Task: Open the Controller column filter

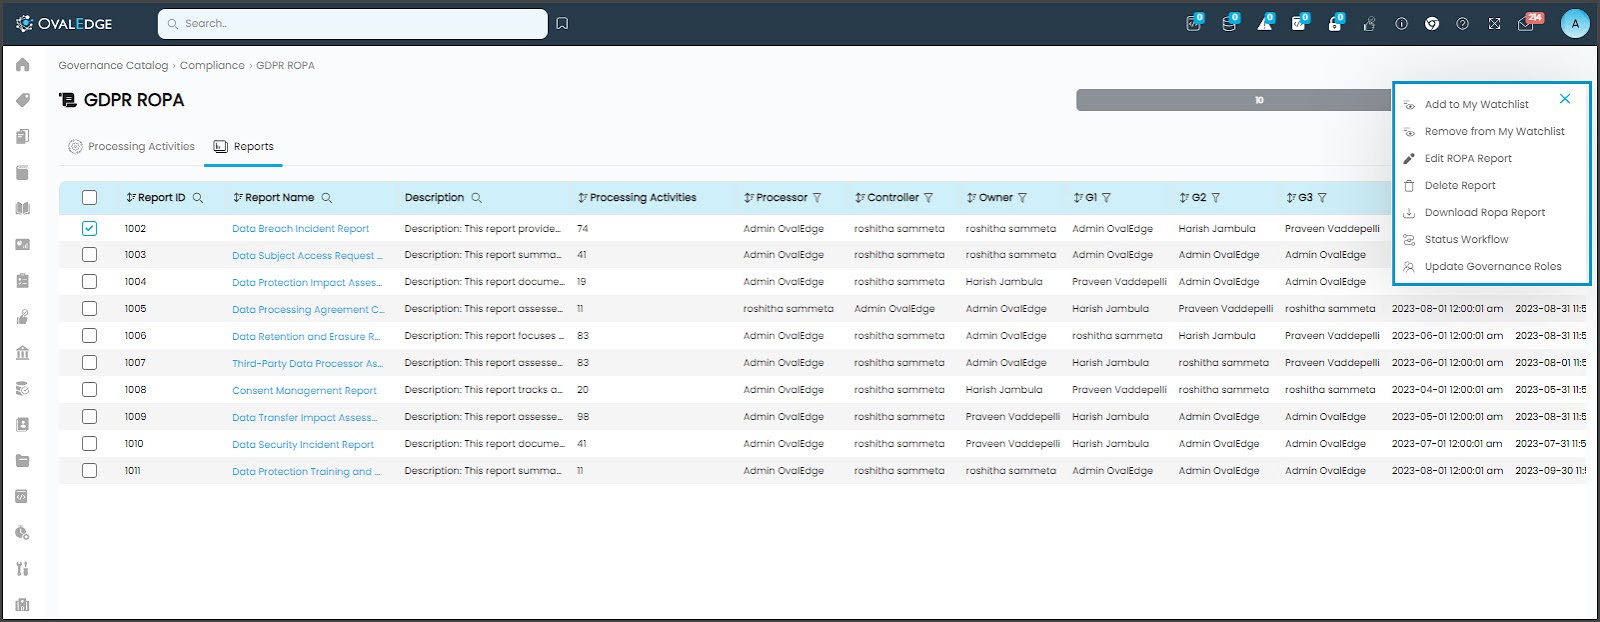Action: pyautogui.click(x=929, y=198)
